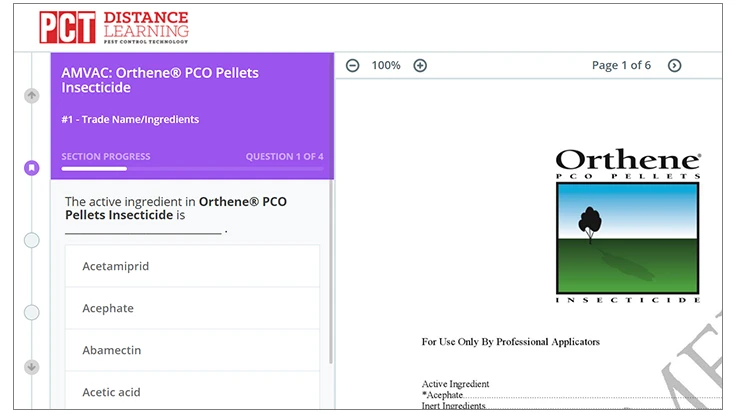736x414 pixels.
Task: Select the Acetic acid answer option
Action: tap(192, 392)
